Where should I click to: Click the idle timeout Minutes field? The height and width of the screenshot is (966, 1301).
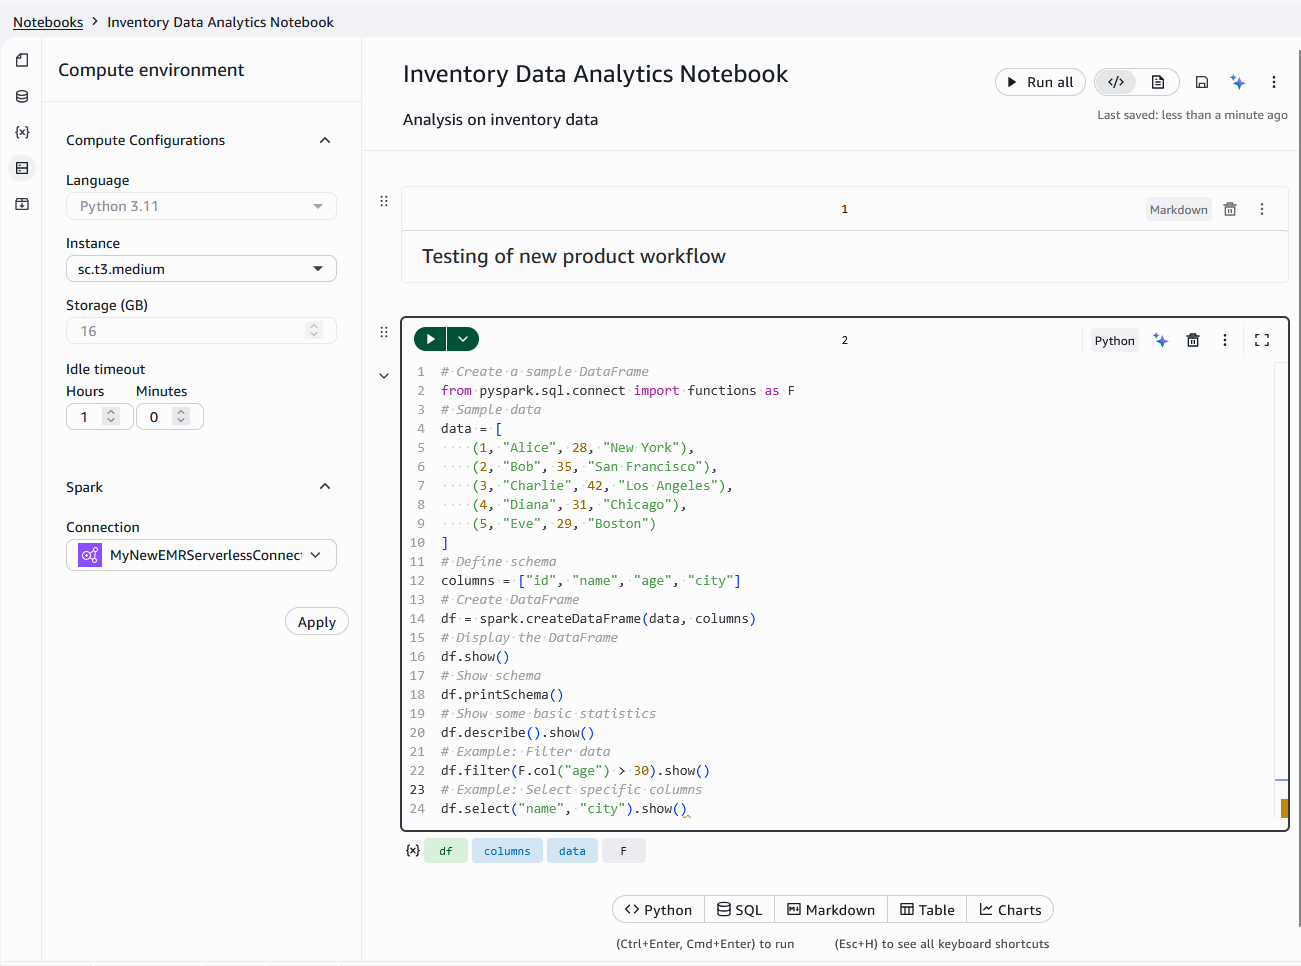click(x=170, y=417)
